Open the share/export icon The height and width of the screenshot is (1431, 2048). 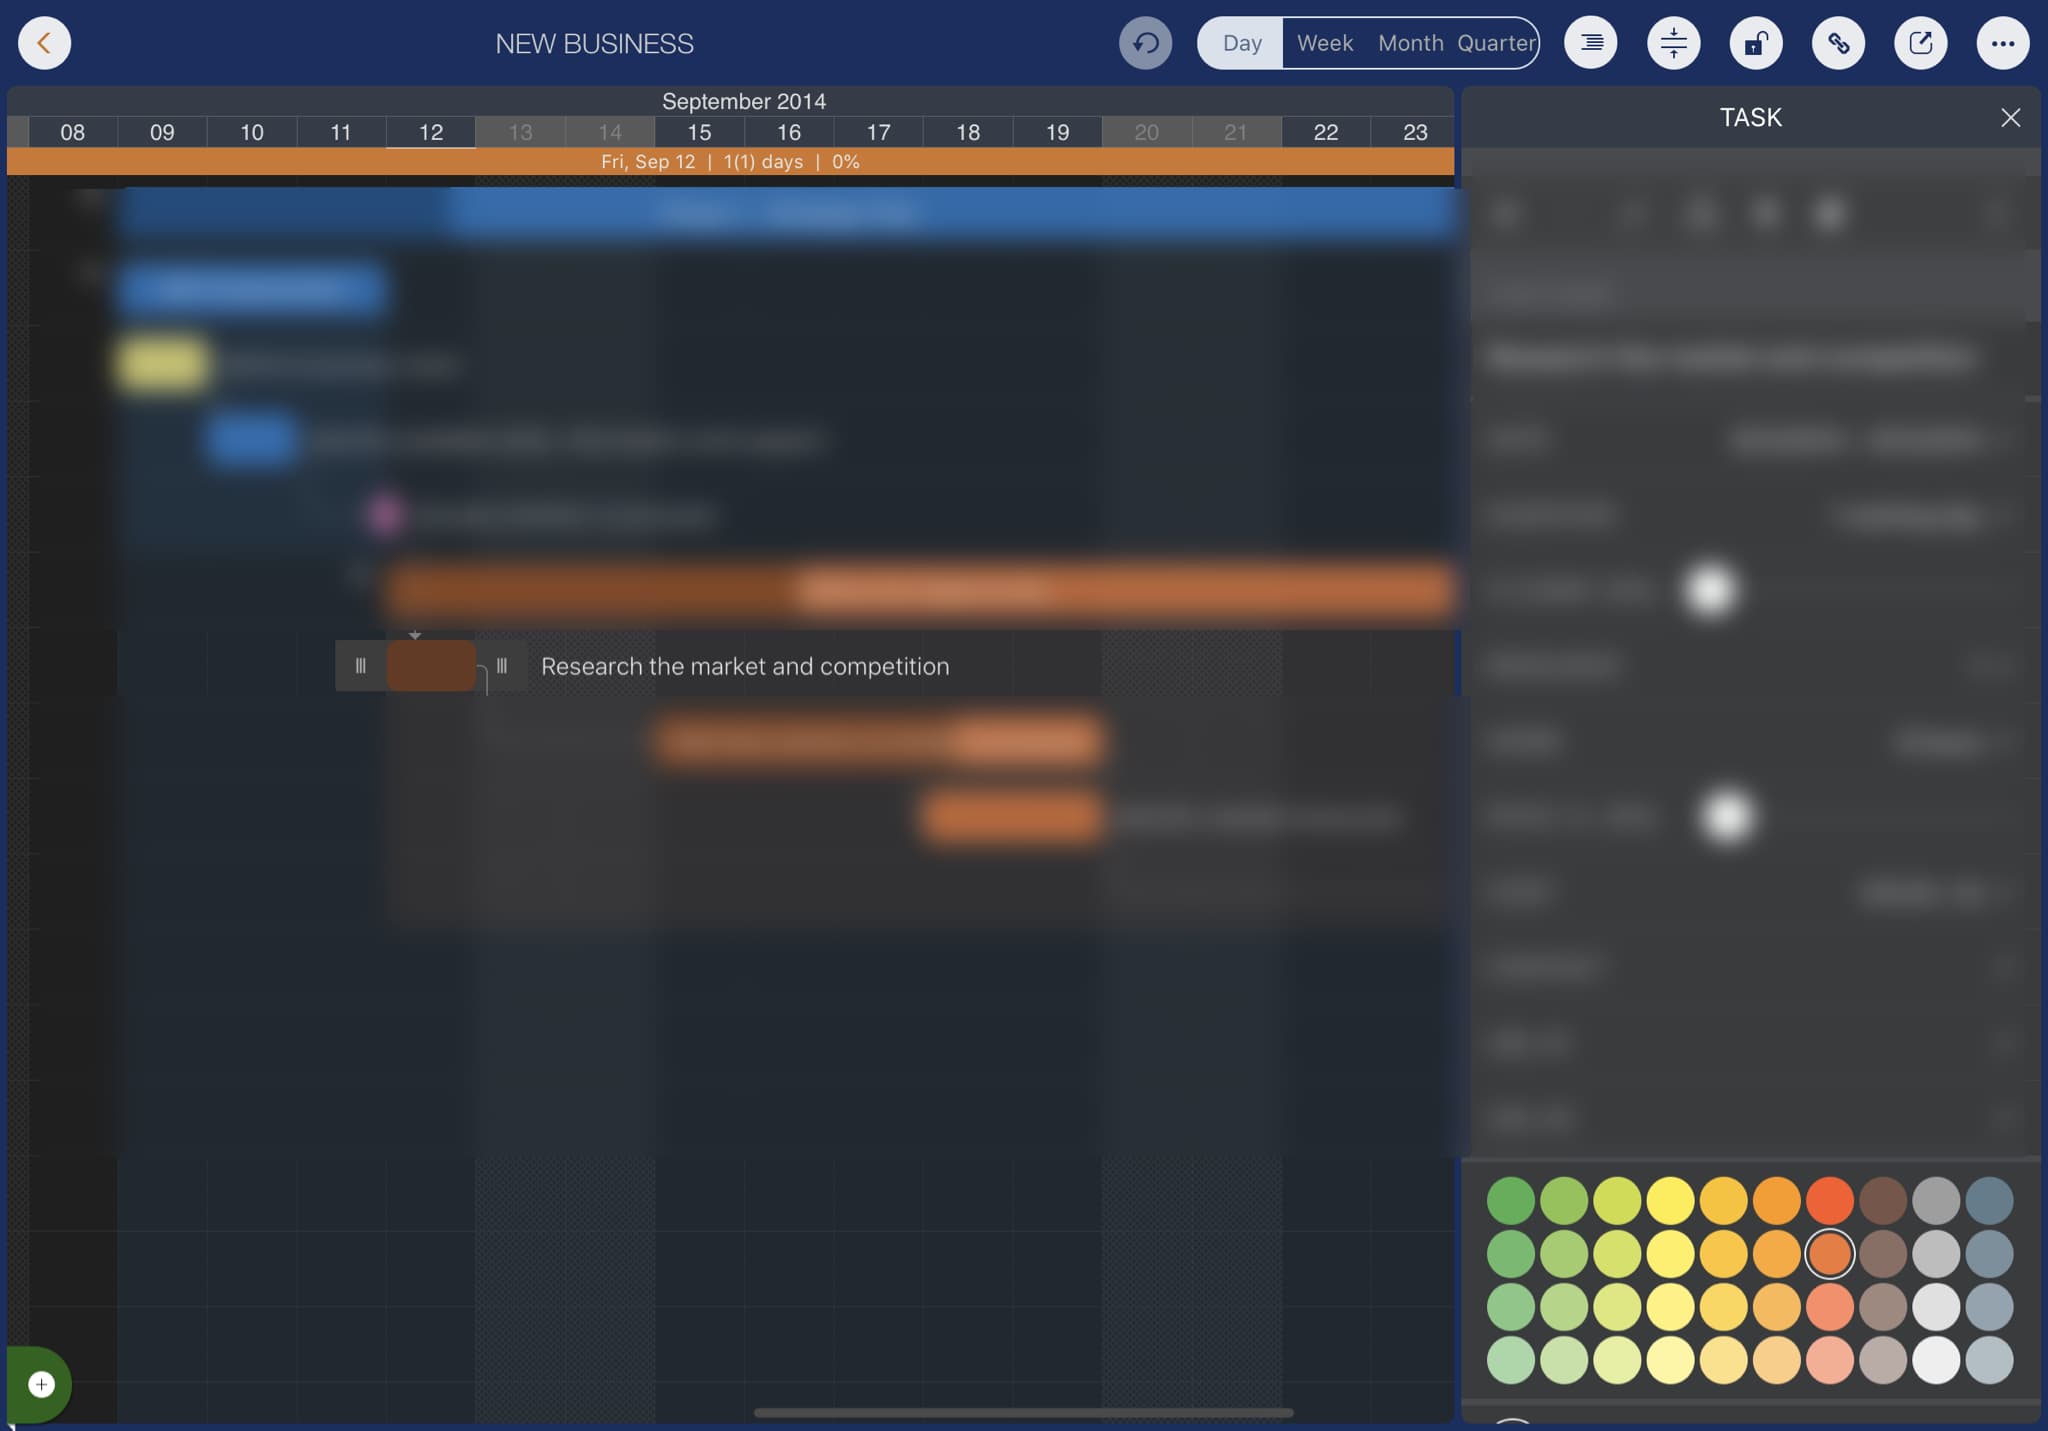point(1920,43)
